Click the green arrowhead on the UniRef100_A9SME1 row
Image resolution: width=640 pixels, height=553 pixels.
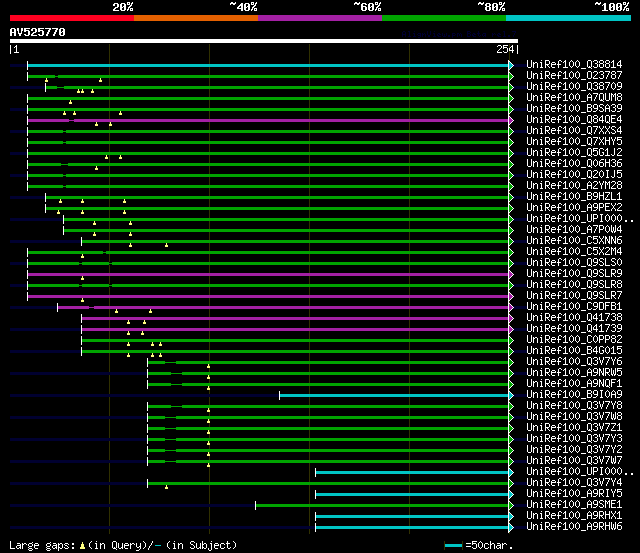pos(511,505)
